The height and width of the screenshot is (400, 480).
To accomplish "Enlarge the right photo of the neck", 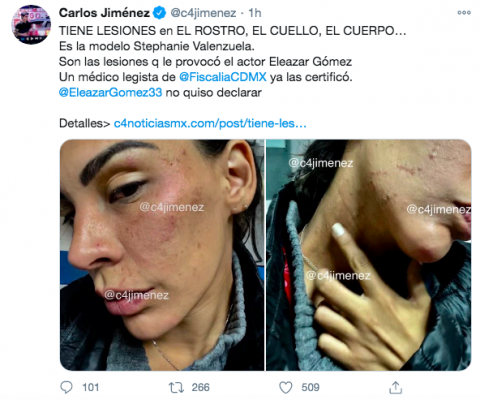I will [x=368, y=255].
